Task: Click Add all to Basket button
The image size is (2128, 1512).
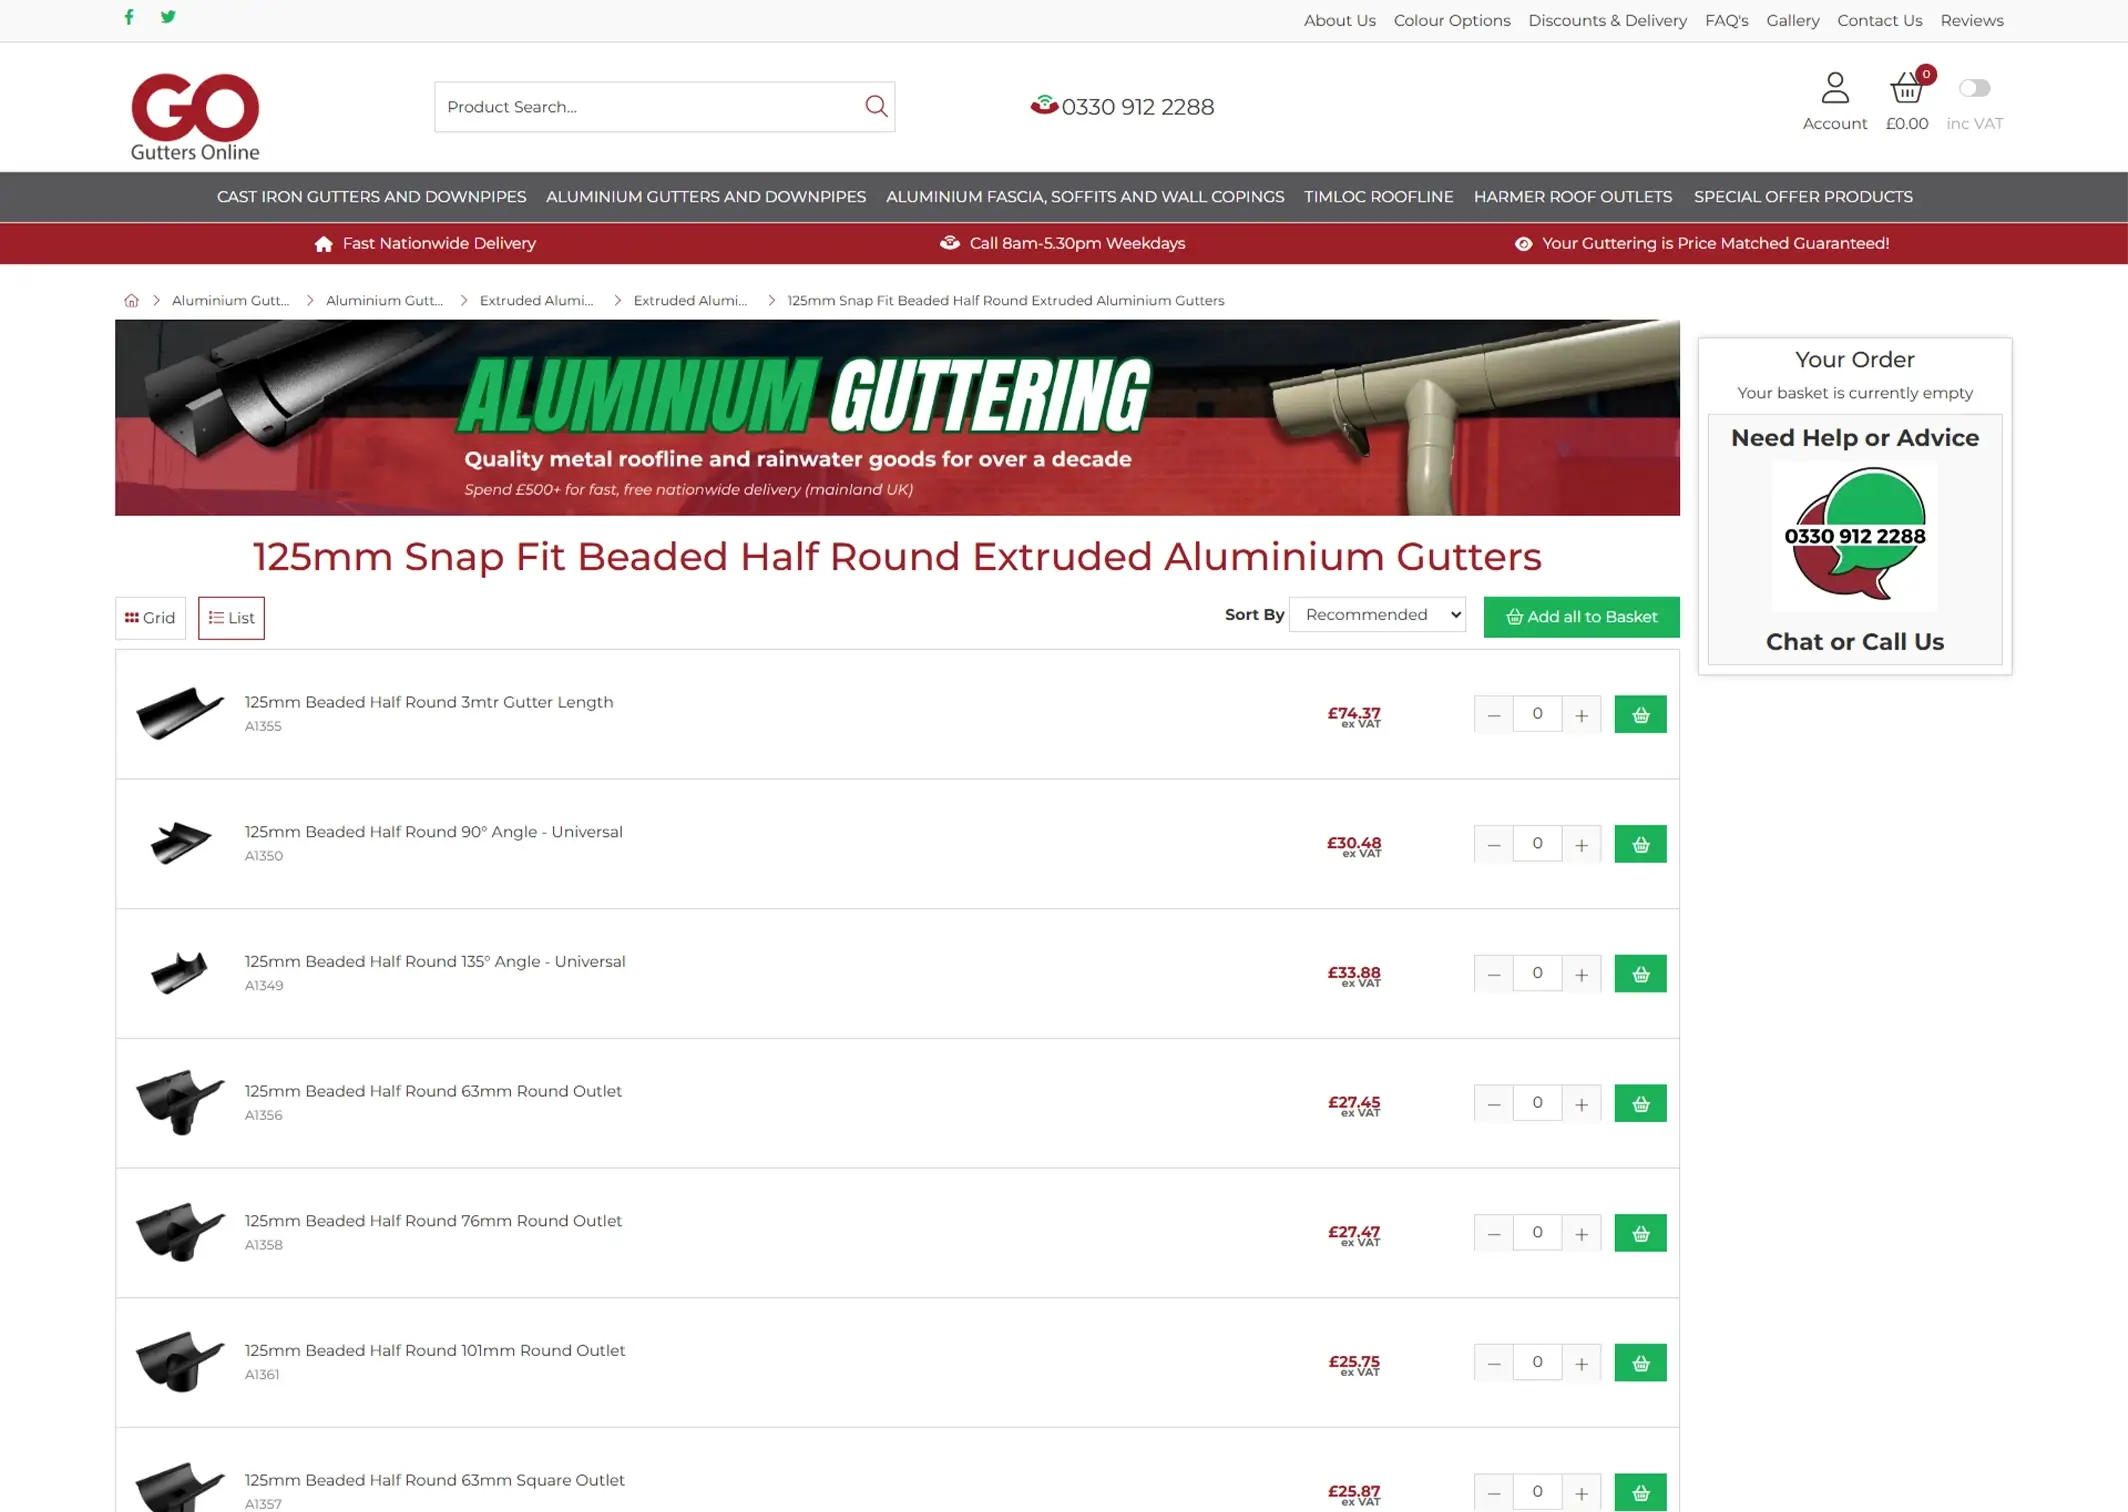Action: 1581,617
